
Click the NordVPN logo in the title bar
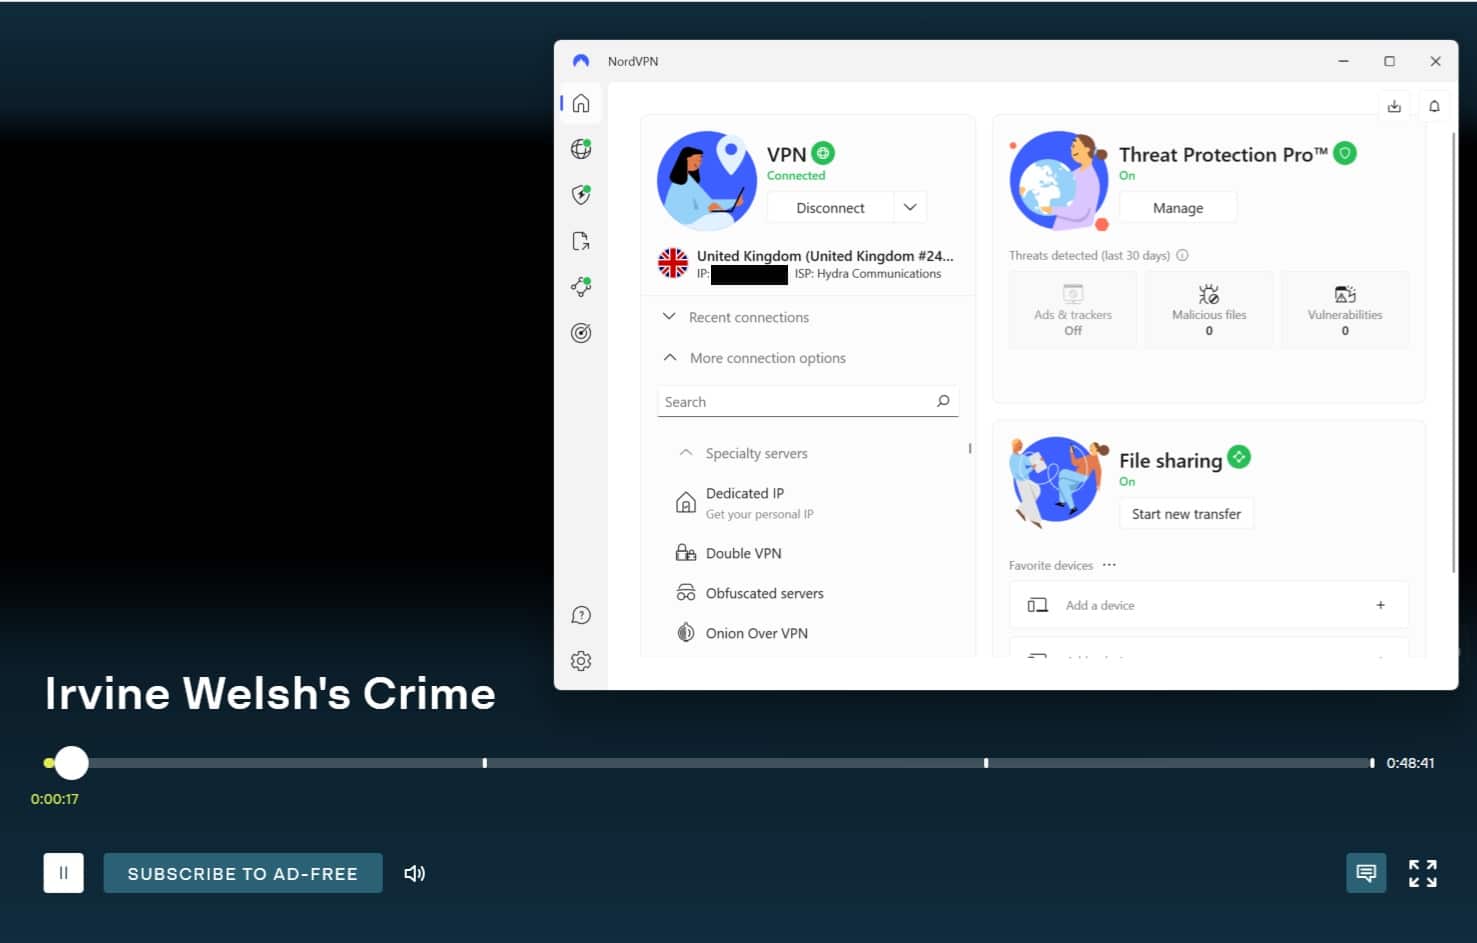tap(581, 61)
